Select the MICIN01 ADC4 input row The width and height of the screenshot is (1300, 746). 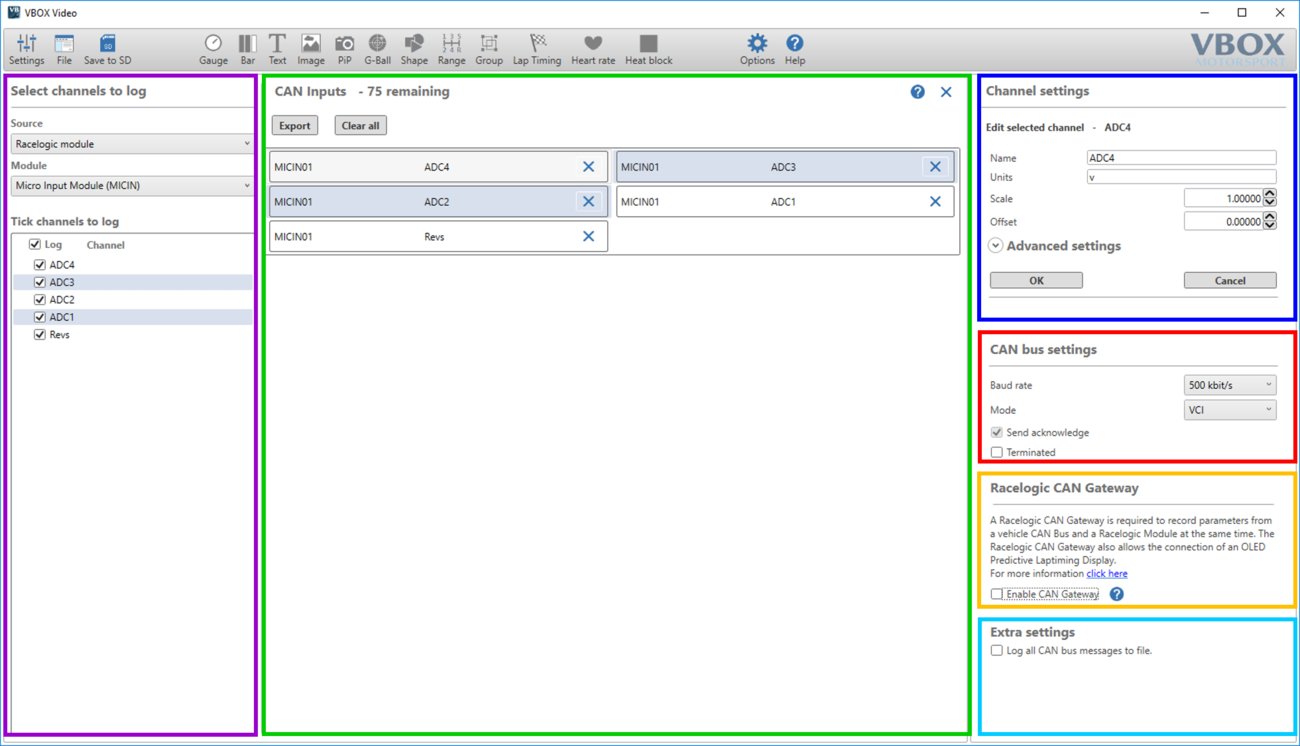pyautogui.click(x=438, y=167)
